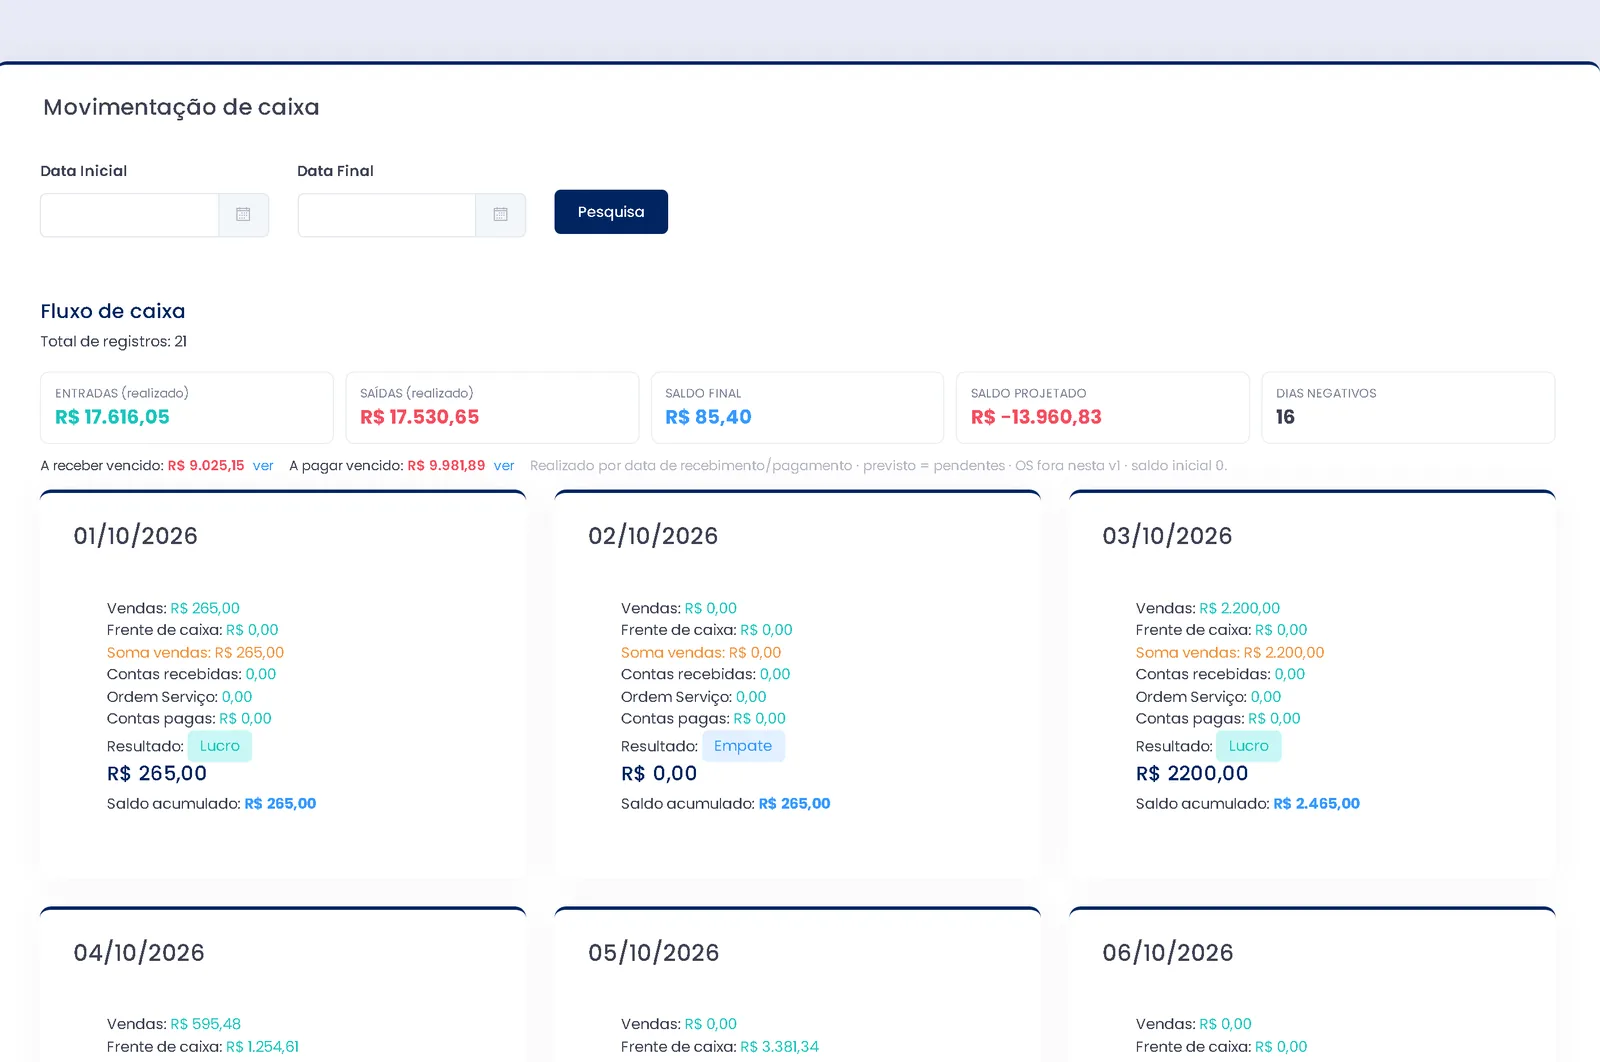Click the Lucro badge on 03/10/2026 card
The image size is (1600, 1062).
(1249, 746)
